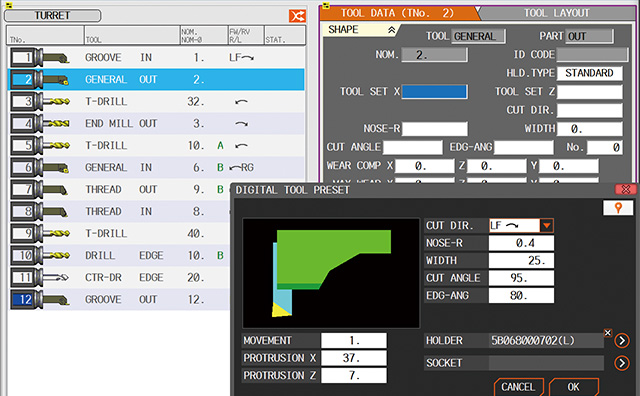
Task: Click the orange pin location icon
Action: [618, 208]
